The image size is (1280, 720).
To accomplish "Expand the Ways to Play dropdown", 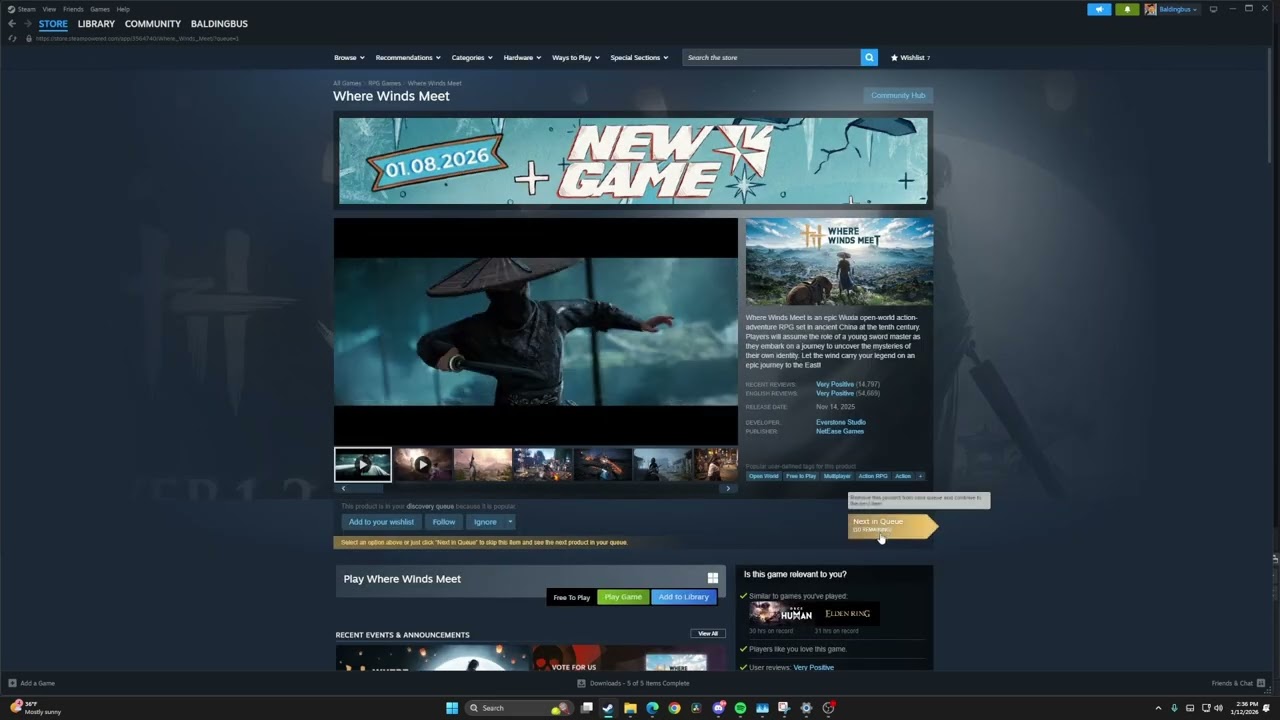I will point(576,57).
